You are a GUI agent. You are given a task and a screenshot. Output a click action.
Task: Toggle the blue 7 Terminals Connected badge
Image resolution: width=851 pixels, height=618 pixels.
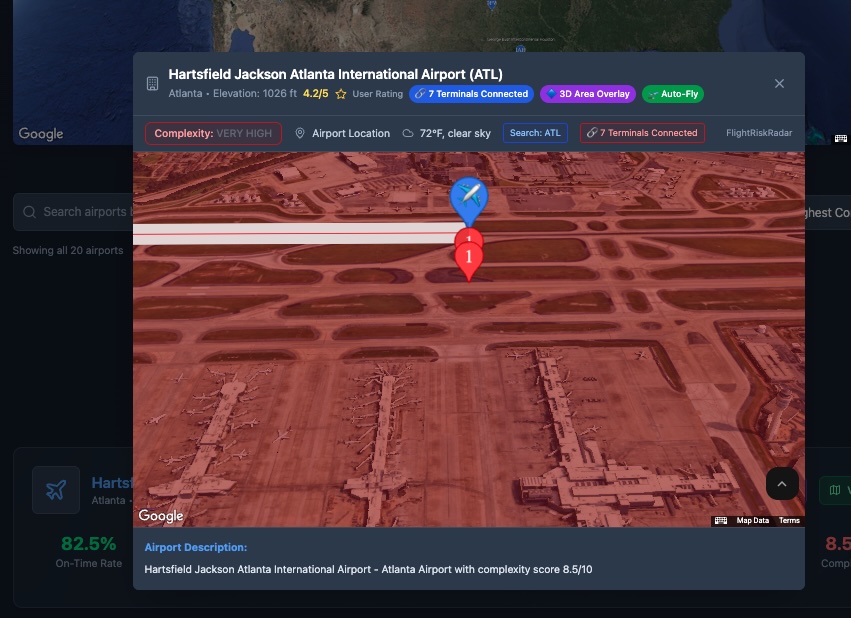coord(471,94)
